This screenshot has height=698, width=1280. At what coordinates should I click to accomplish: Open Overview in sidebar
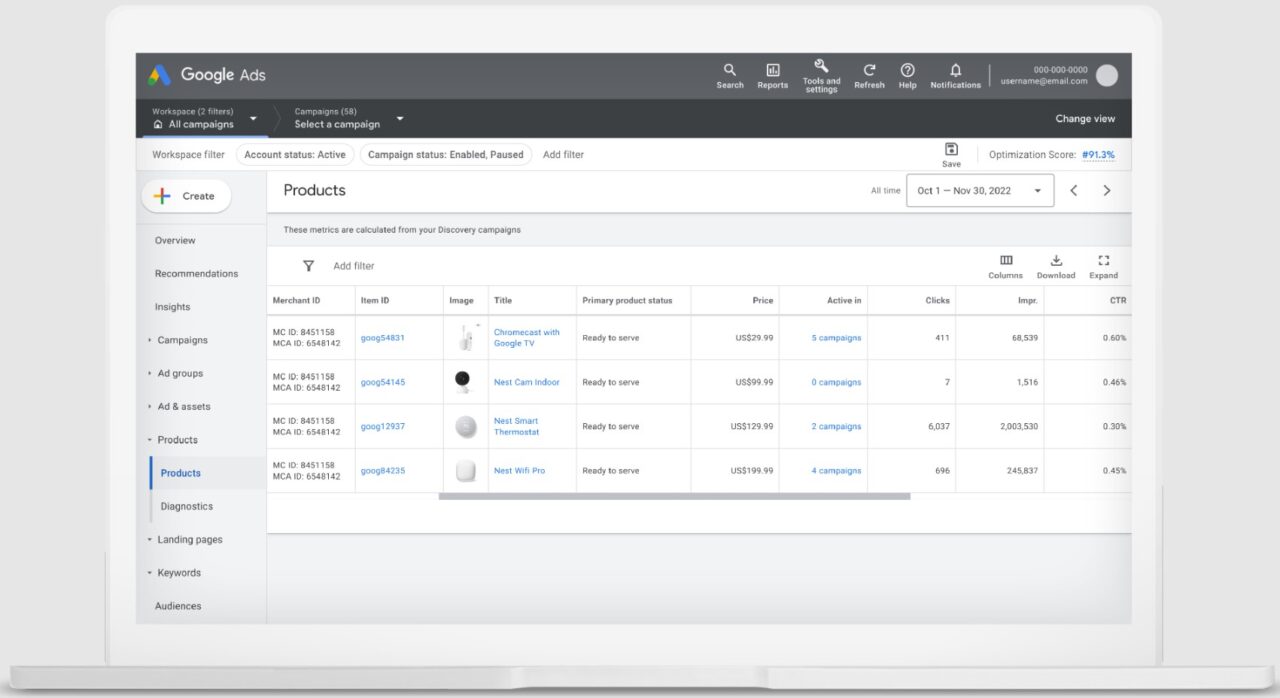click(175, 240)
